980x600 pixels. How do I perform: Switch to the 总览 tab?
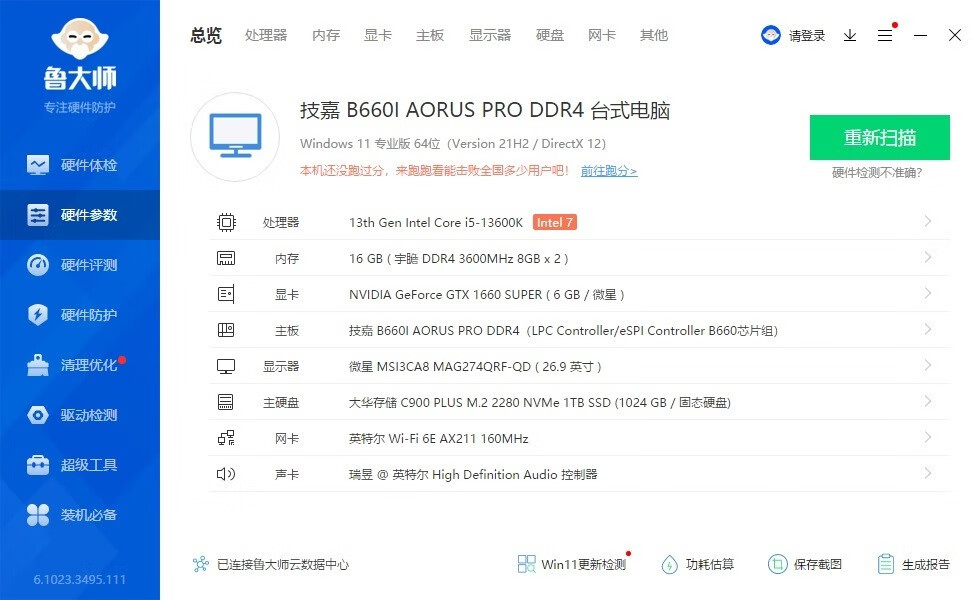click(206, 35)
